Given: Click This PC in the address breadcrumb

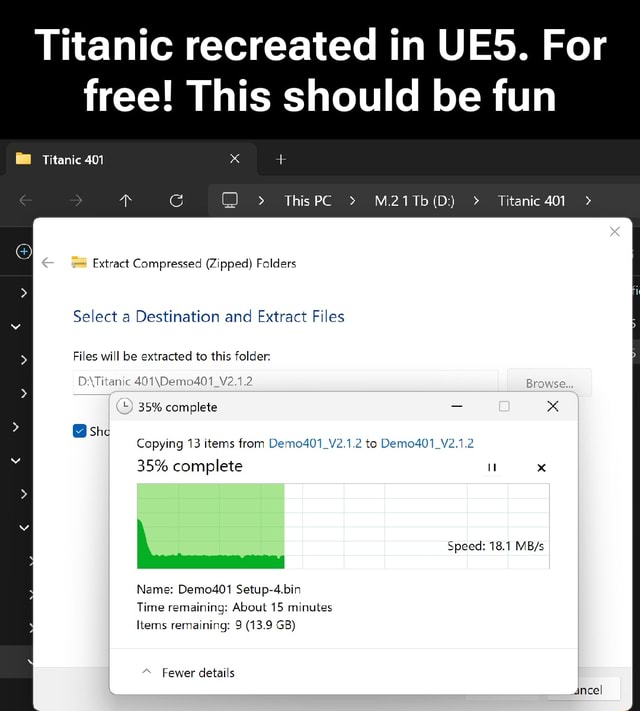Looking at the screenshot, I should (x=307, y=200).
